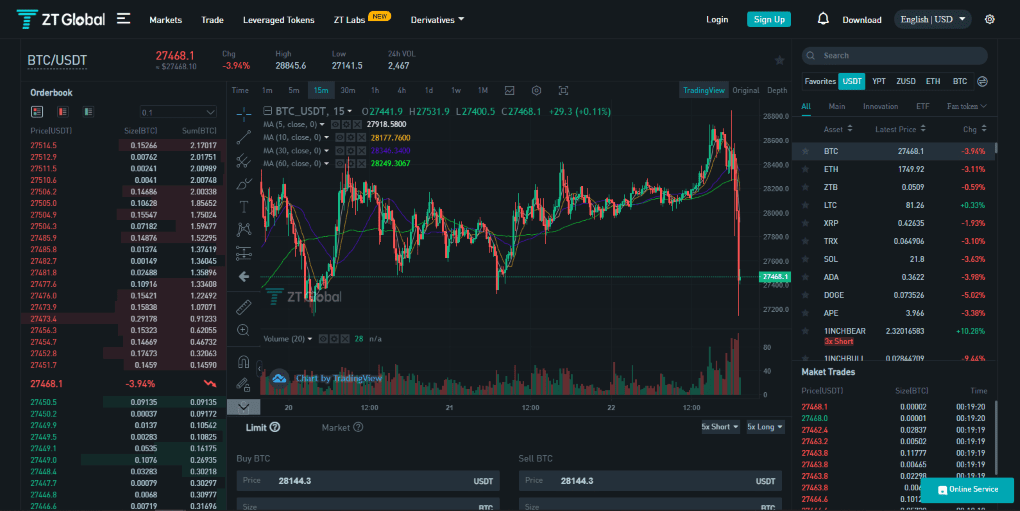1020x511 pixels.
Task: Open the Online Service chat button
Action: [966, 489]
